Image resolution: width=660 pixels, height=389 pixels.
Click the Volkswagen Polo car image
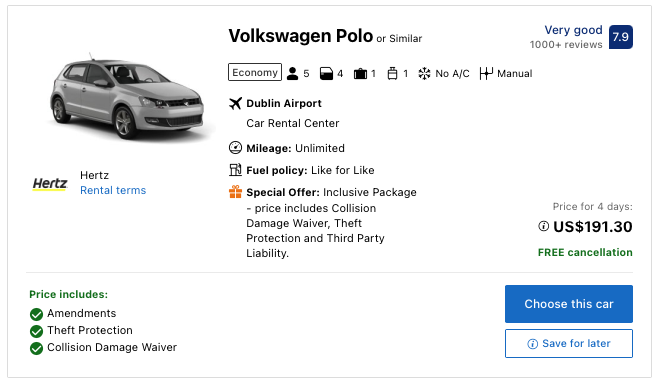pos(127,98)
